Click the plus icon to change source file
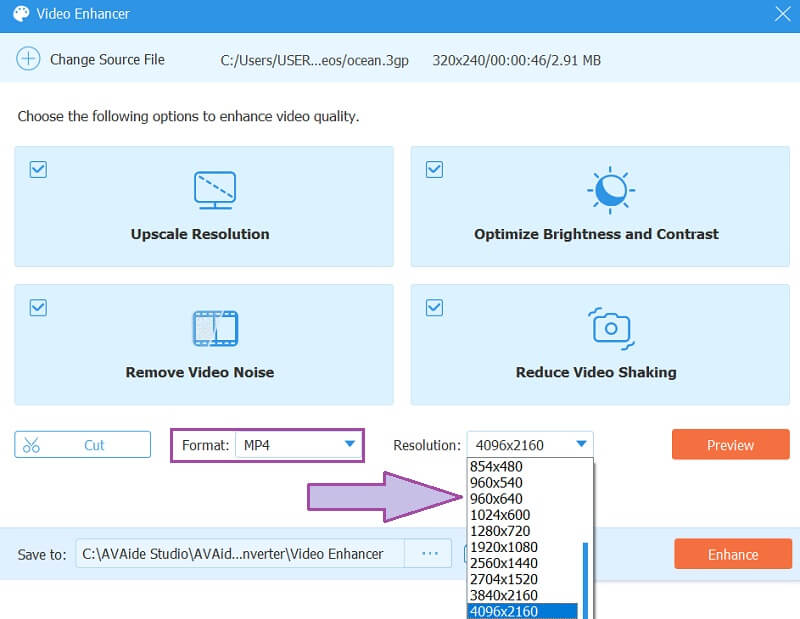The width and height of the screenshot is (800, 619). pos(28,59)
